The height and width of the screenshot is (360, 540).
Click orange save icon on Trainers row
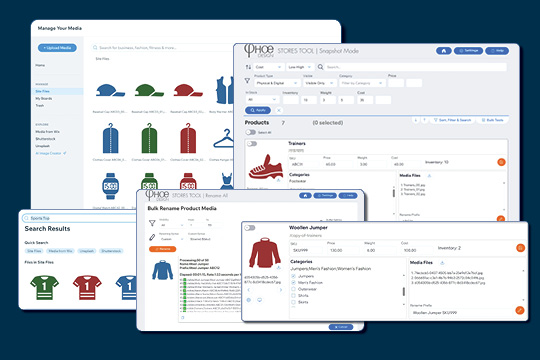[x=501, y=162]
